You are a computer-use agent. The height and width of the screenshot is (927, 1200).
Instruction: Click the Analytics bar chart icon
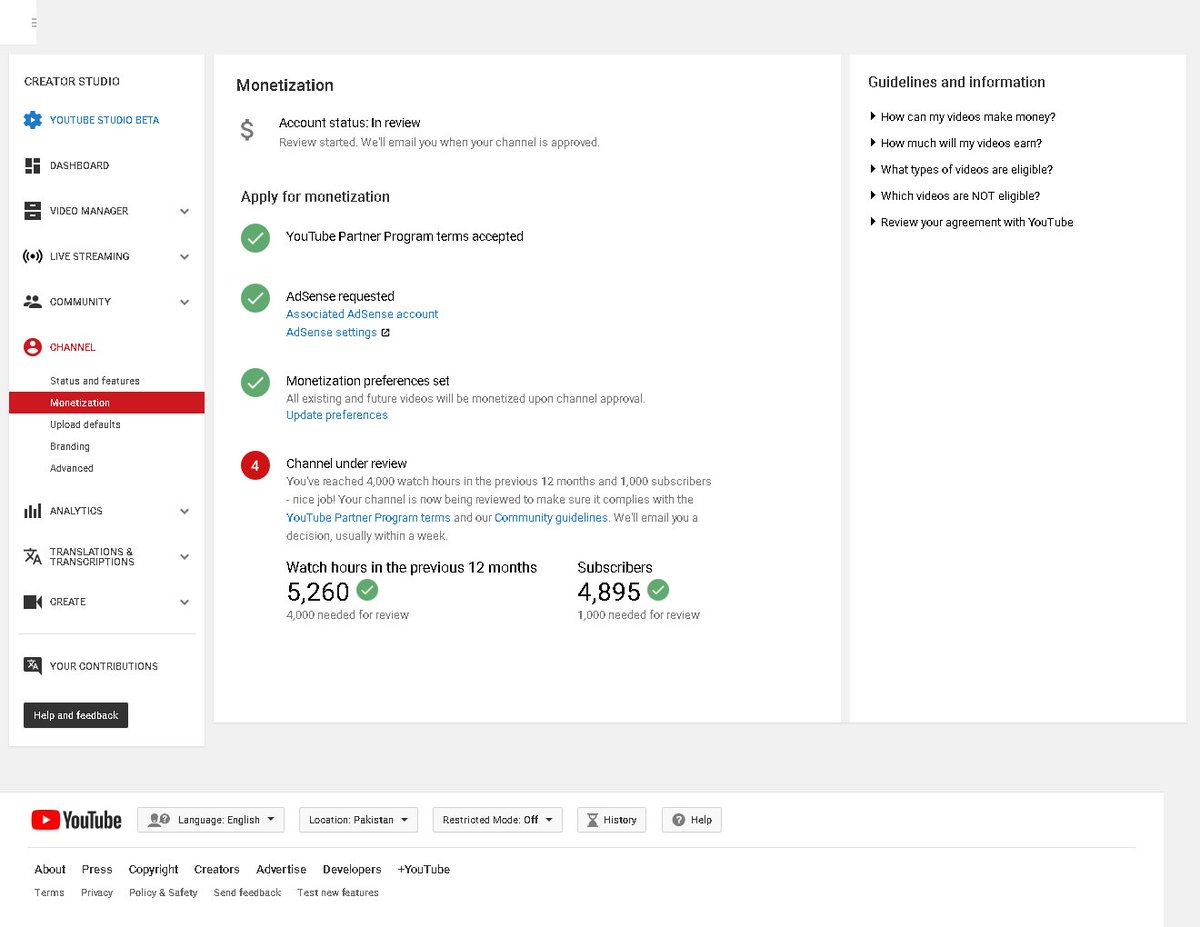pyautogui.click(x=32, y=511)
